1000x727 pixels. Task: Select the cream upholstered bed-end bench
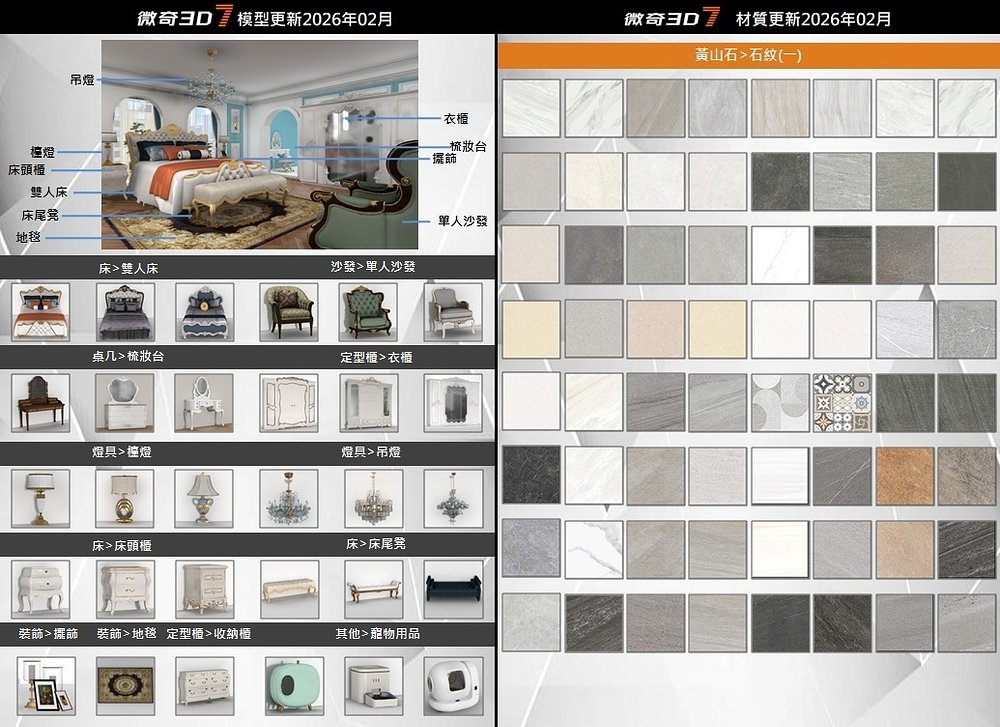coord(290,589)
